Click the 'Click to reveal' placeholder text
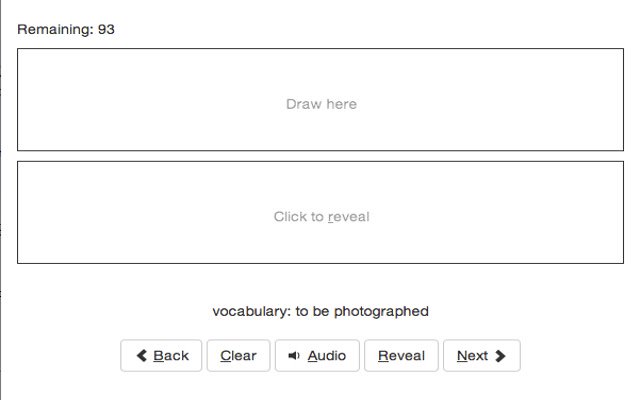The width and height of the screenshot is (640, 400). [321, 216]
